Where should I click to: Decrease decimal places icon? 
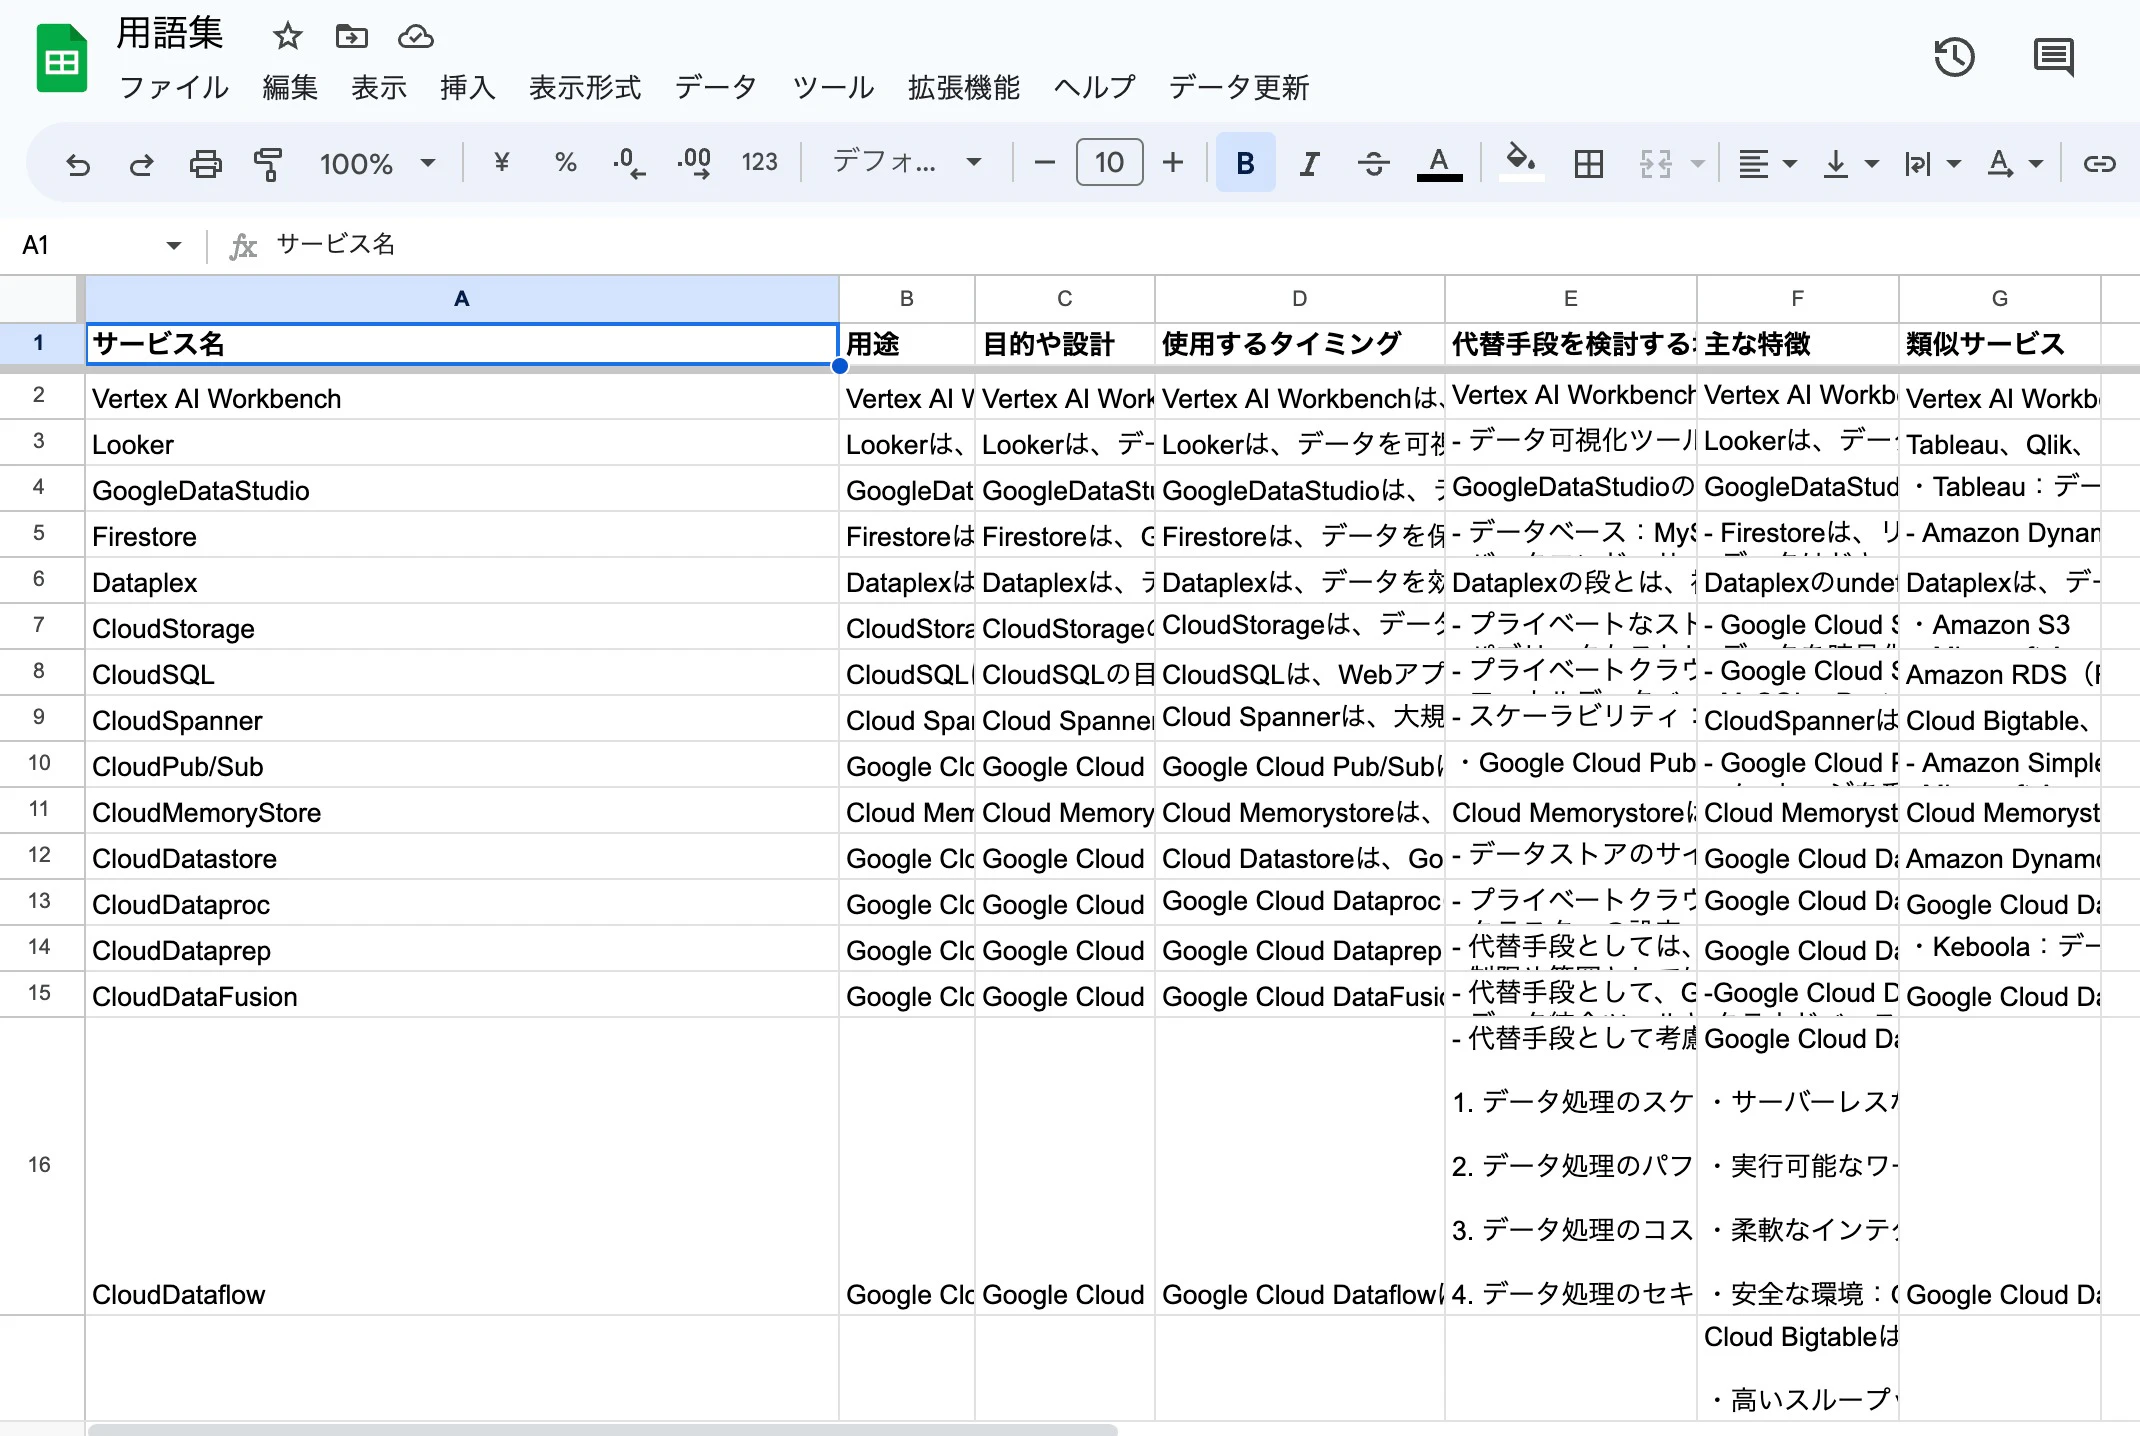(628, 163)
